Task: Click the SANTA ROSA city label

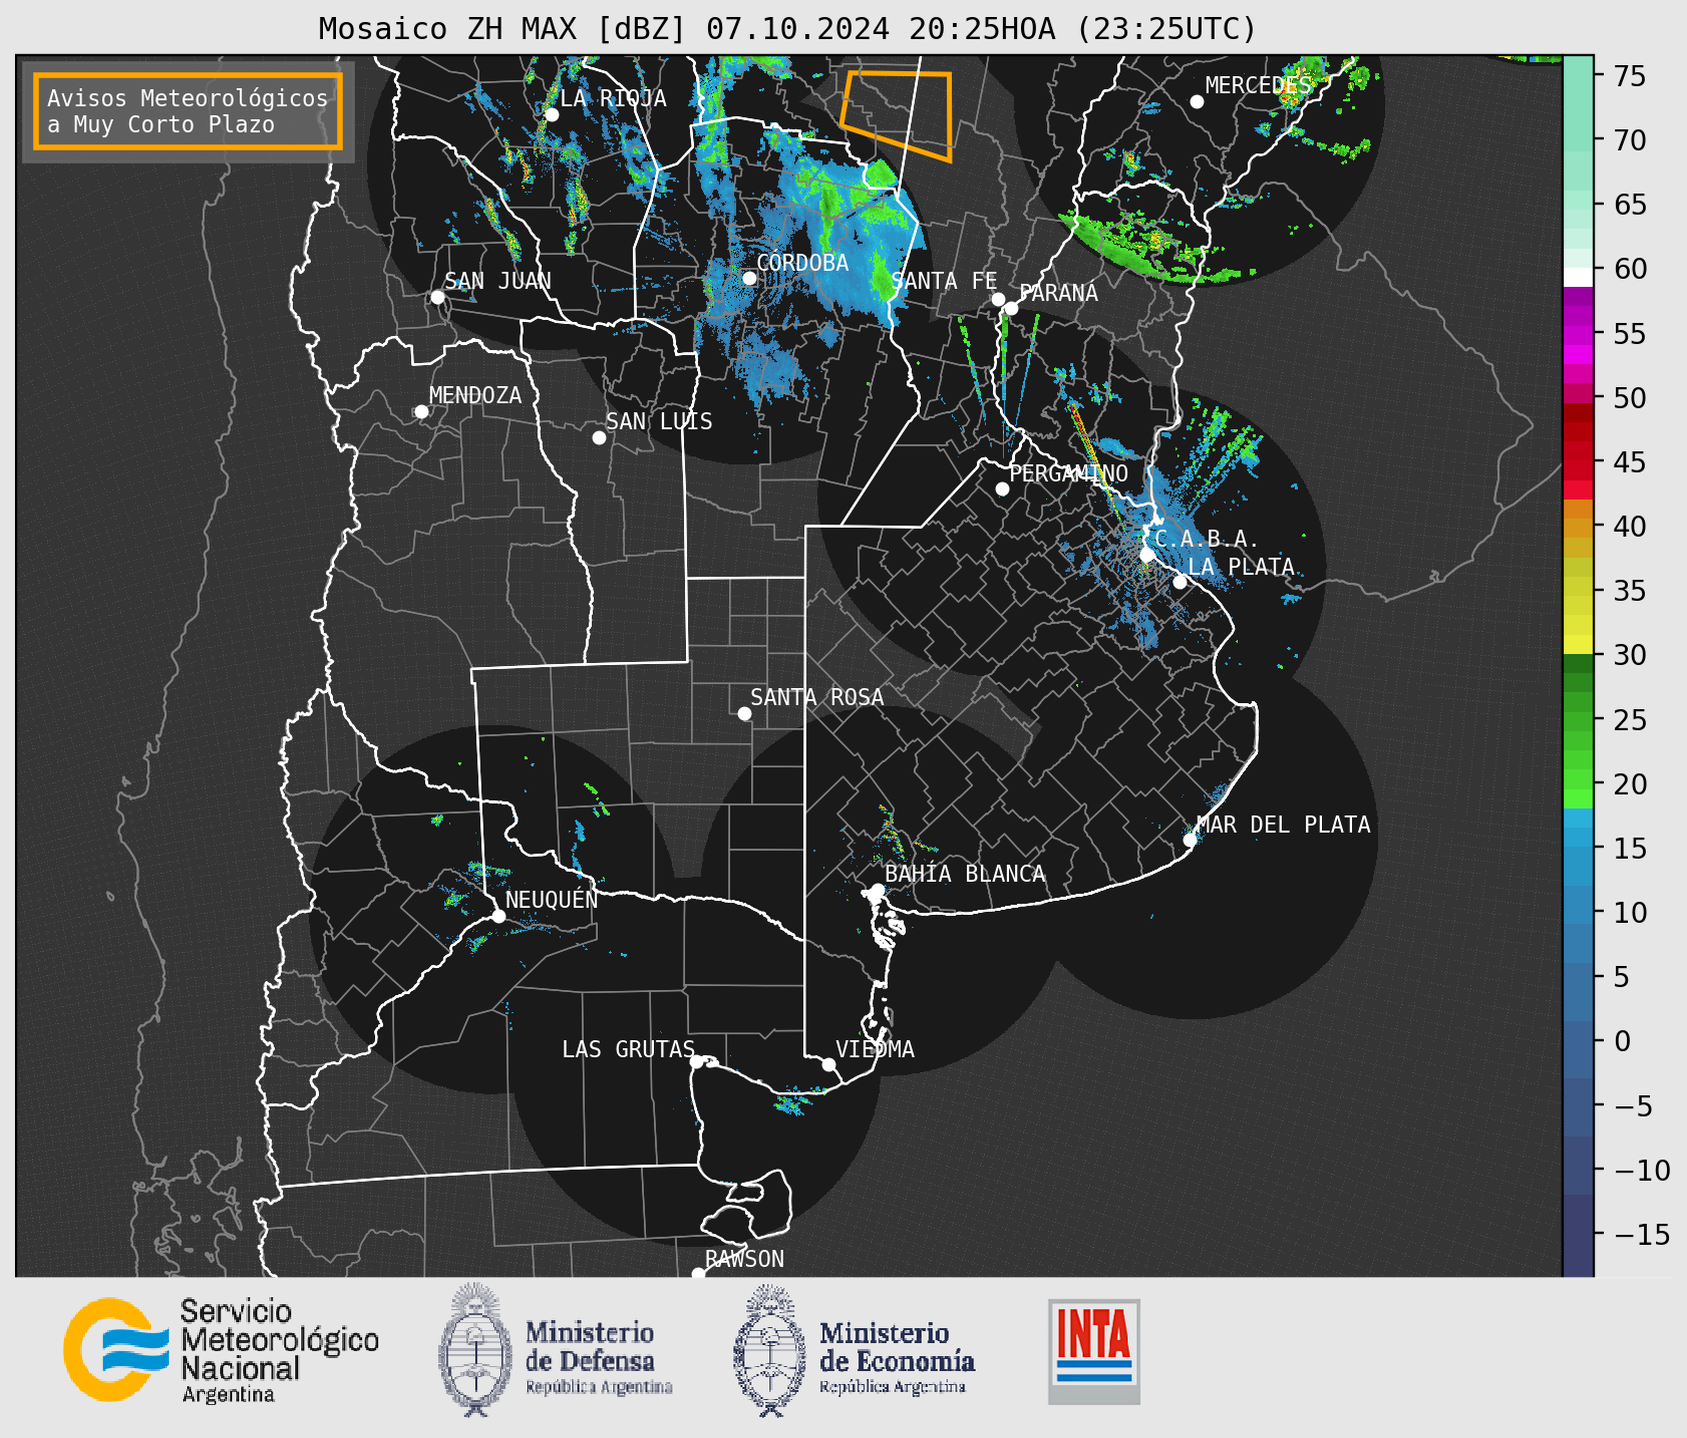Action: coord(817,697)
